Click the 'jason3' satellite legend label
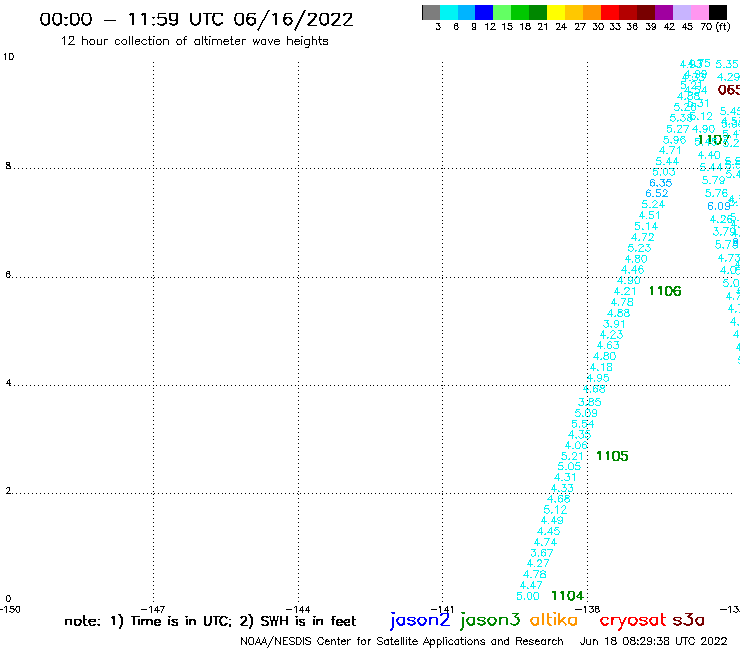This screenshot has width=740, height=650. click(490, 620)
